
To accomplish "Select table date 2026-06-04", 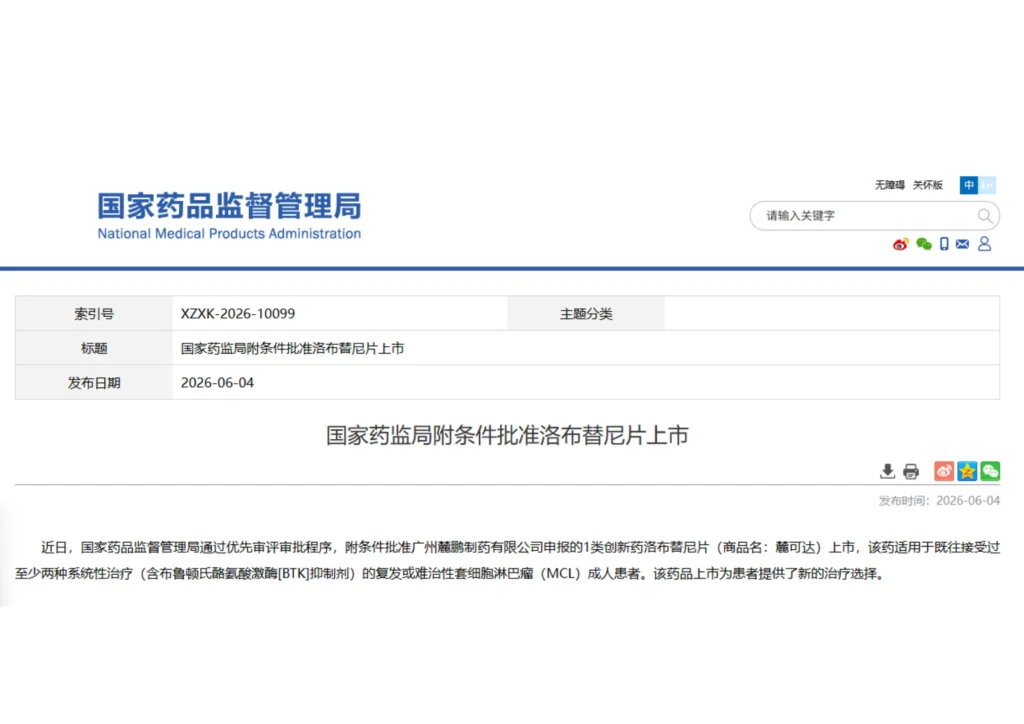I will click(217, 383).
